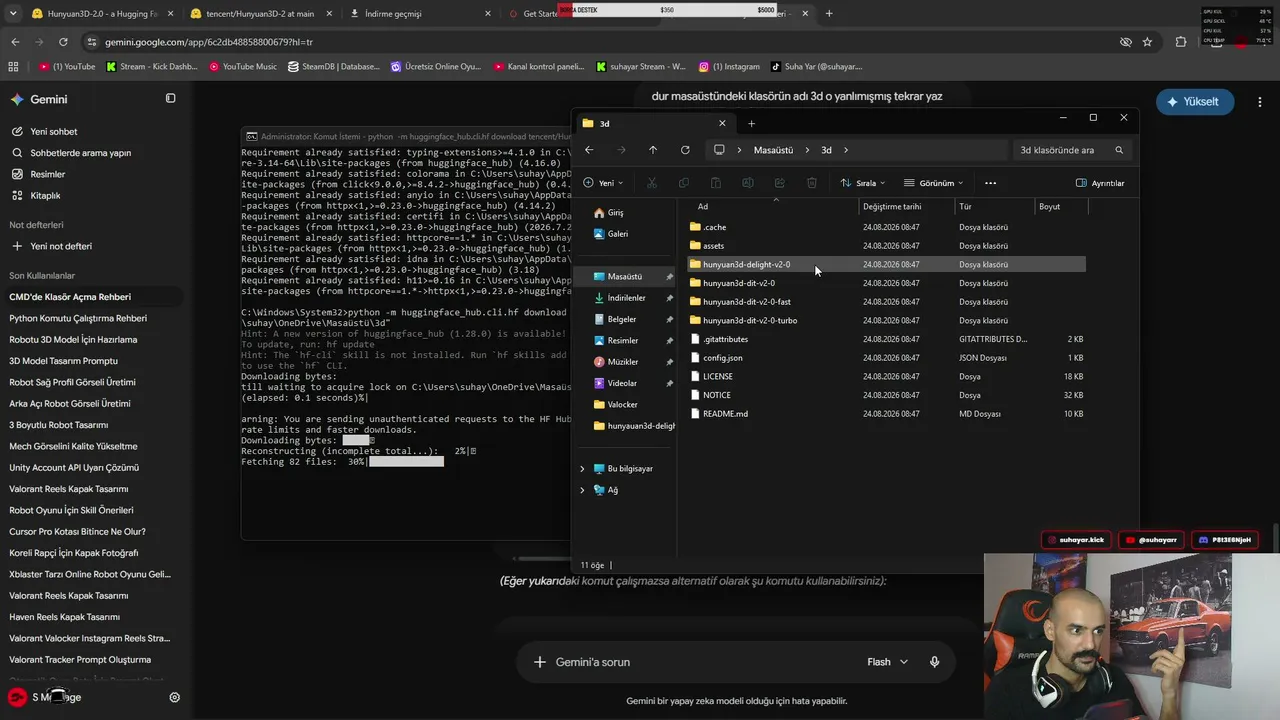Select the README.md file
The width and height of the screenshot is (1280, 720).
pyautogui.click(x=886, y=414)
